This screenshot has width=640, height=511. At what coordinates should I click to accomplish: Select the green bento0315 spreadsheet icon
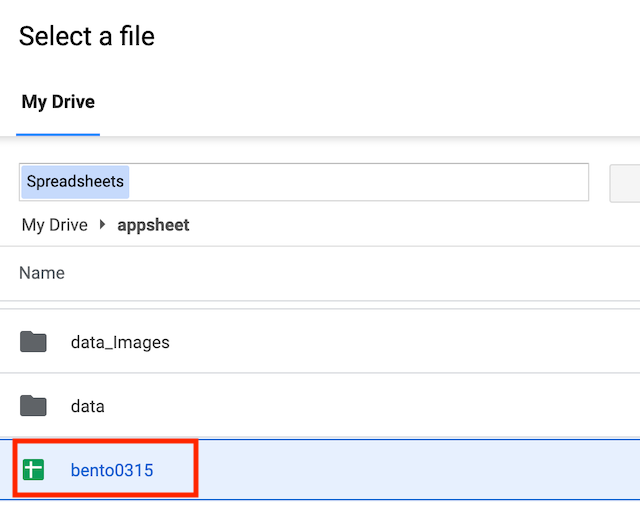33,470
